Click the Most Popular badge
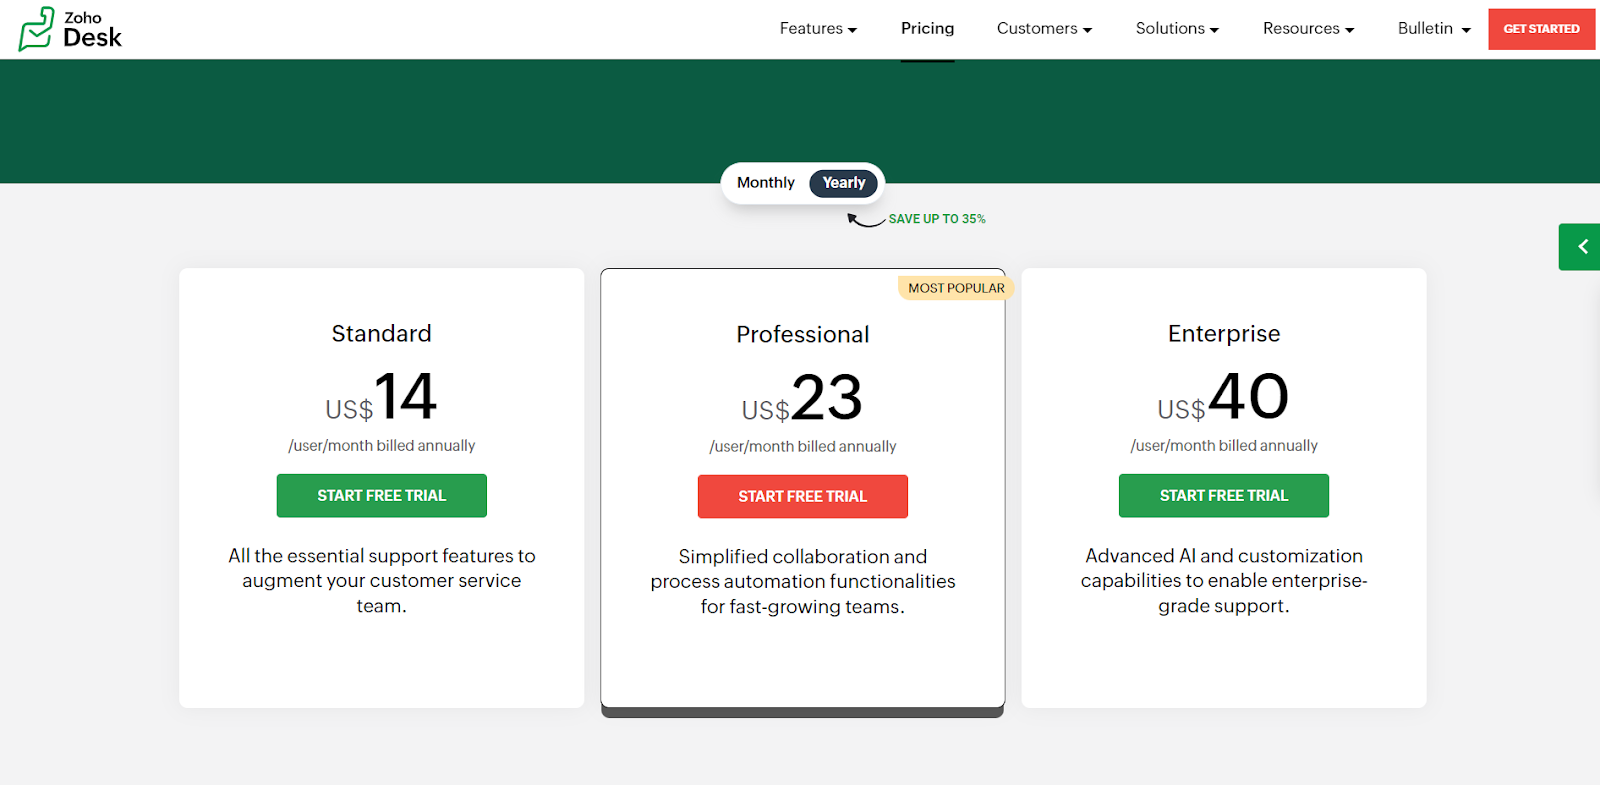The height and width of the screenshot is (785, 1600). click(956, 288)
